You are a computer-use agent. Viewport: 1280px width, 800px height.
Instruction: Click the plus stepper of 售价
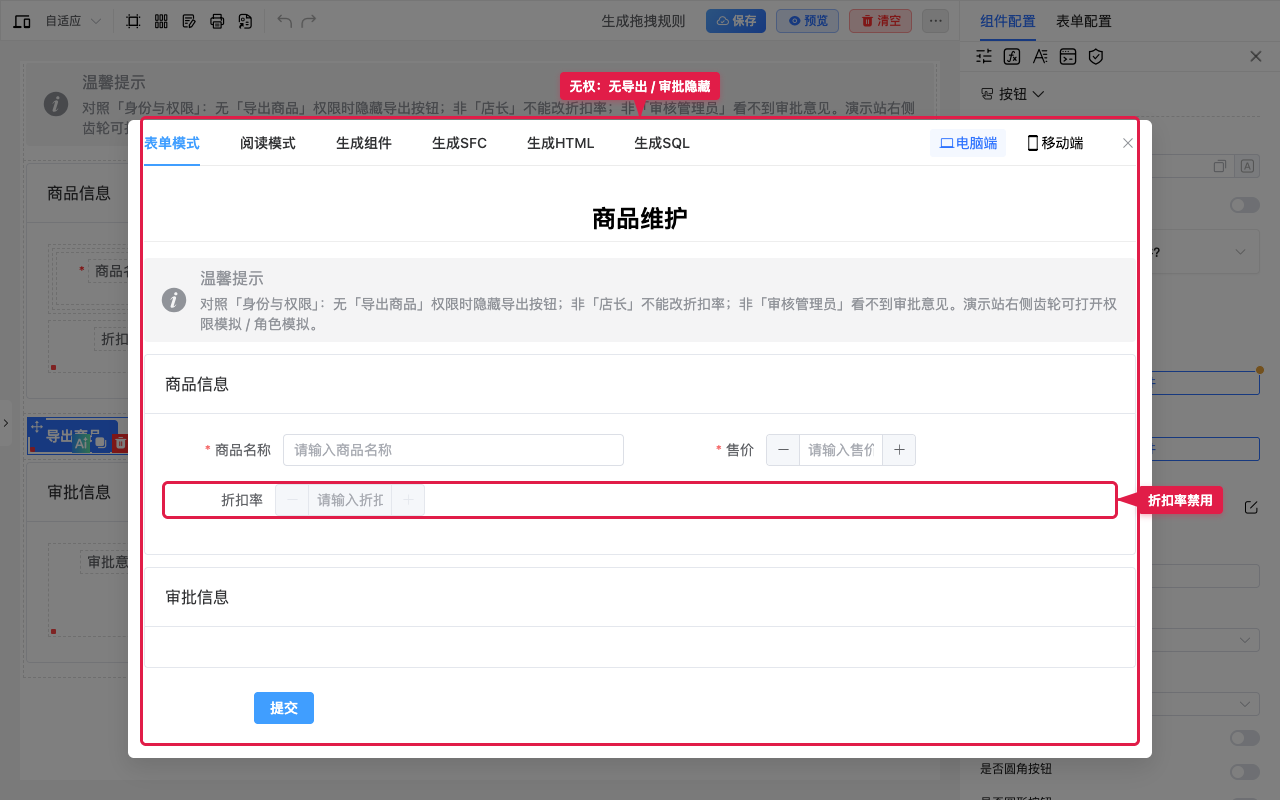[x=899, y=450]
